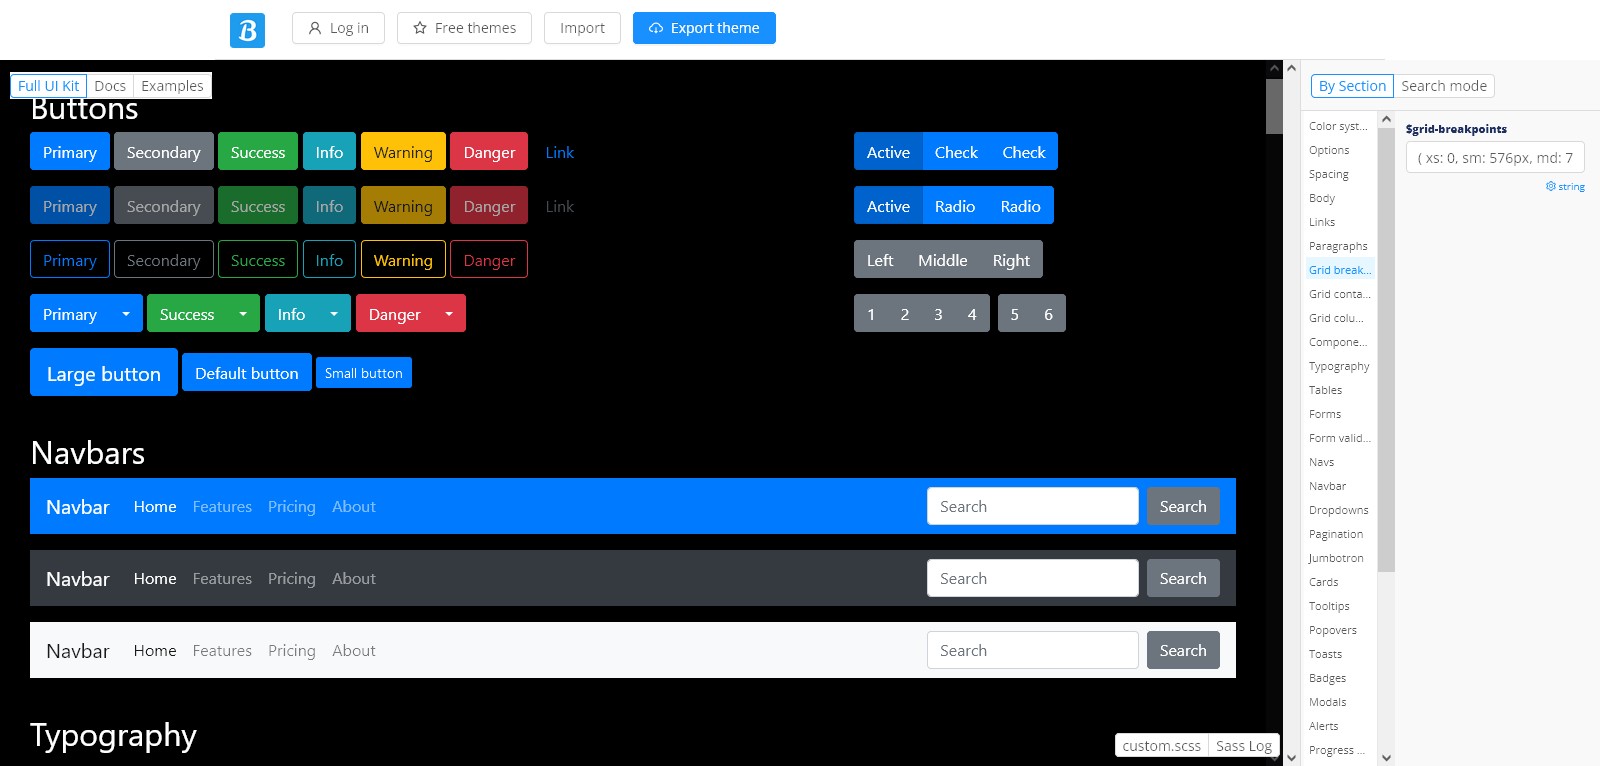Screen dimensions: 1600x766
Task: Select the first Radio option
Action: (954, 206)
